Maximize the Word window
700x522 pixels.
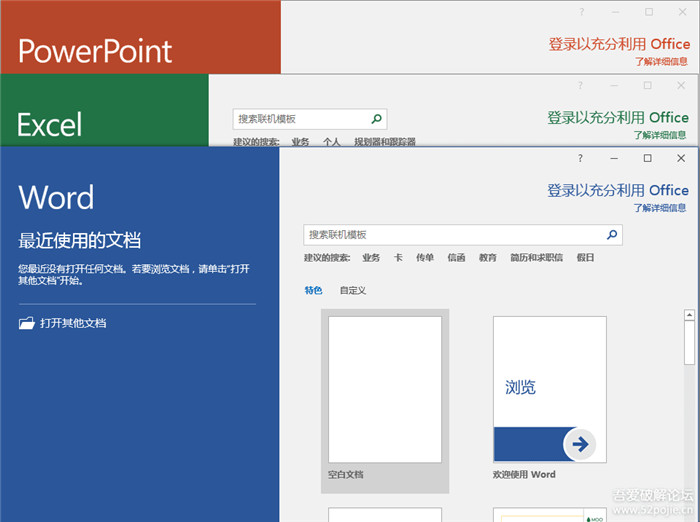coord(647,158)
